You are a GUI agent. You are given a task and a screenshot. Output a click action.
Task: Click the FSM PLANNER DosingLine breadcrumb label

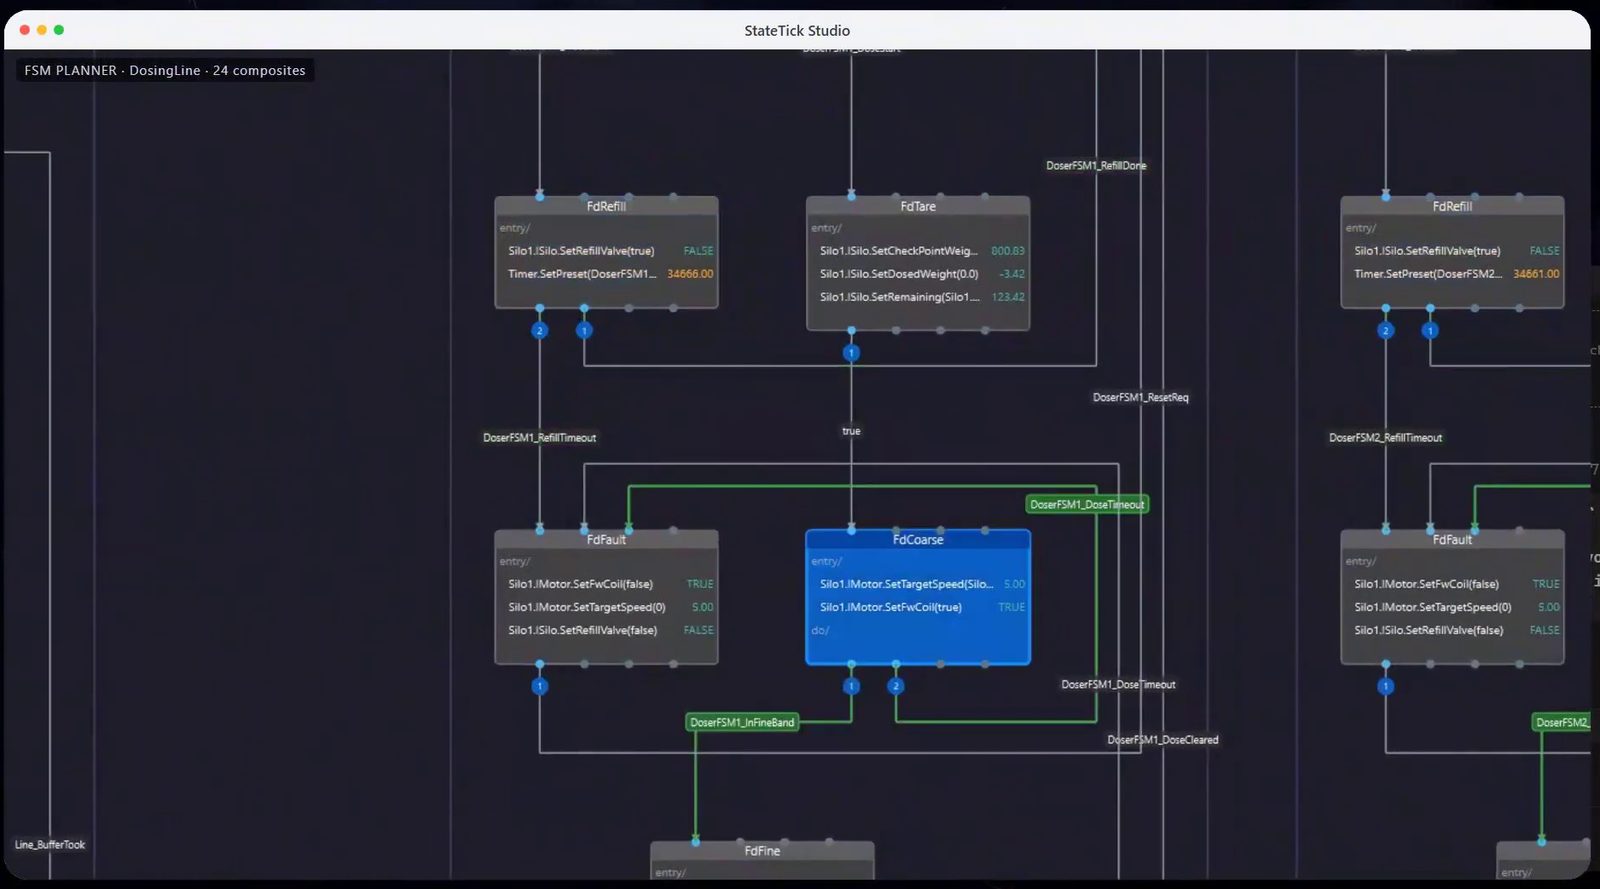[165, 71]
